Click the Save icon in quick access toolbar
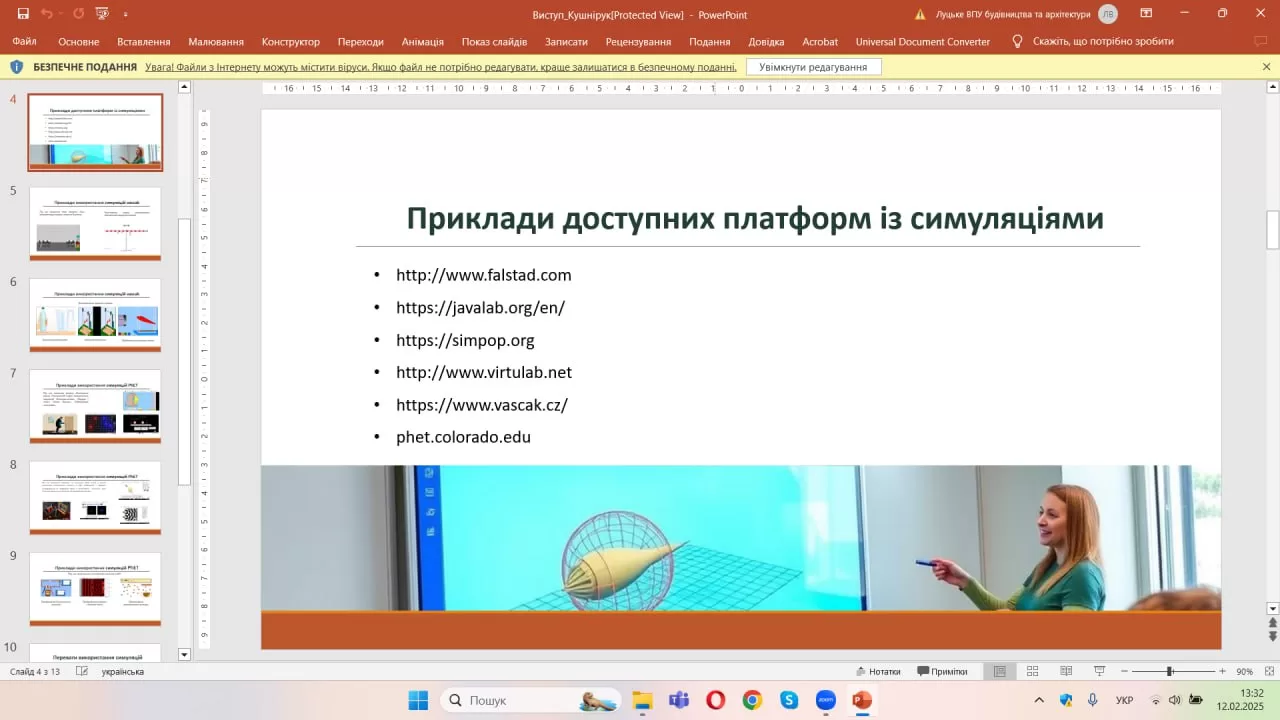 click(x=23, y=14)
